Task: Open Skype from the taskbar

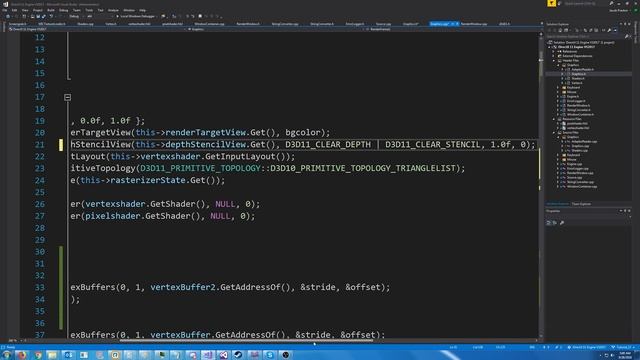Action: [270, 355]
